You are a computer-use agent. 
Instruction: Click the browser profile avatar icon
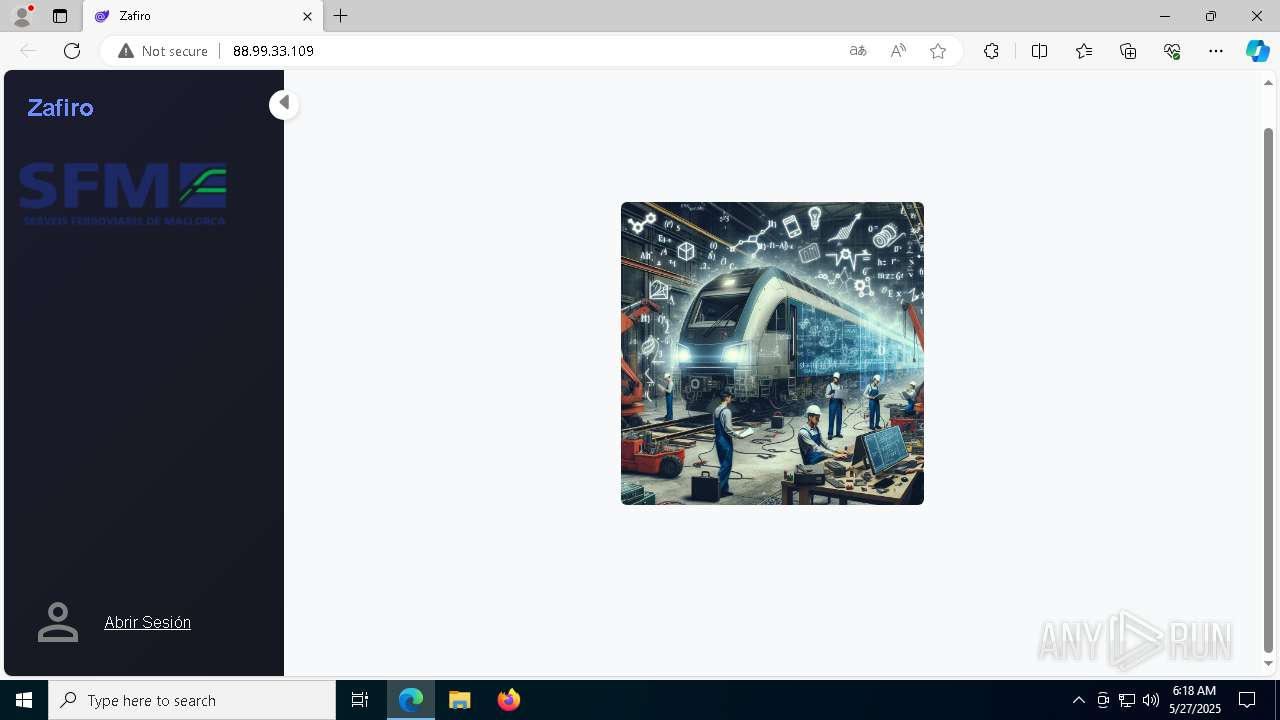(x=22, y=16)
